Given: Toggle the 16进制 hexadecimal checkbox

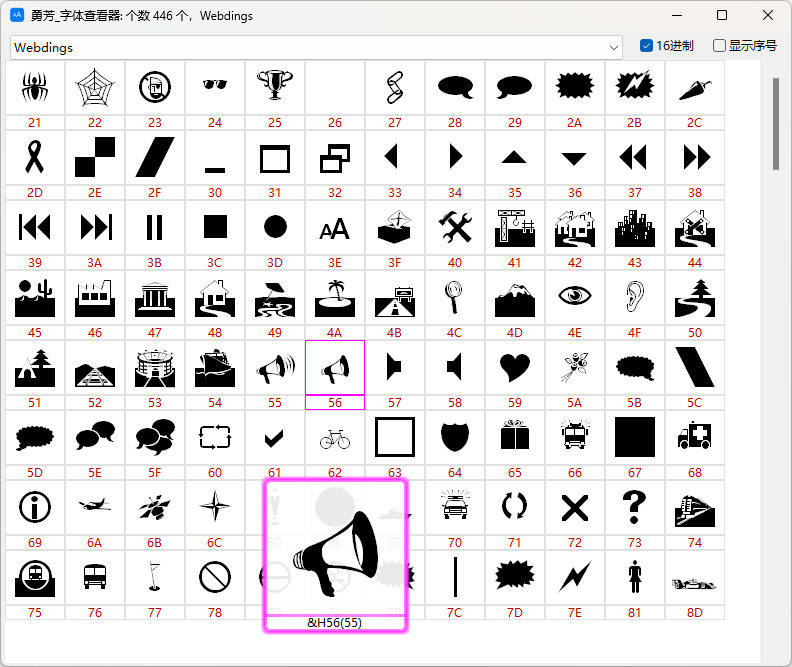Looking at the screenshot, I should (x=646, y=46).
